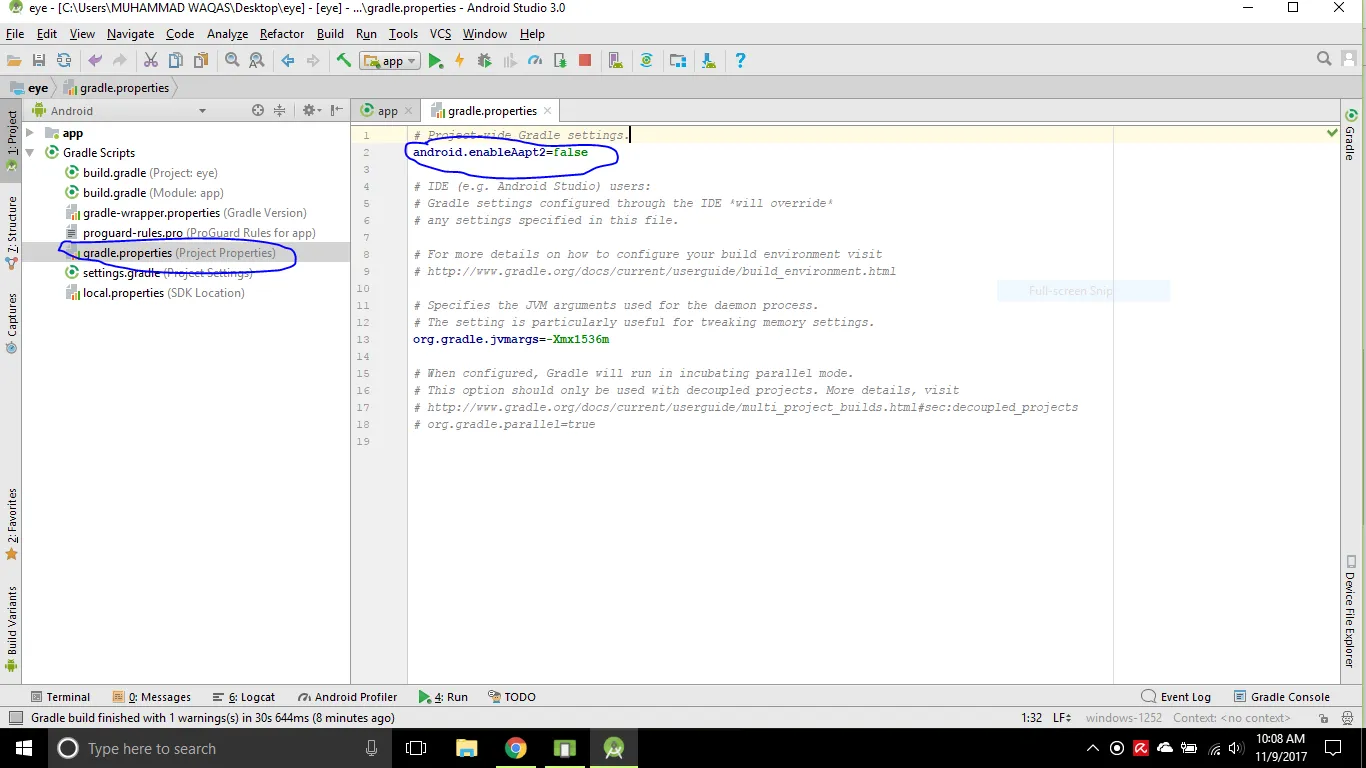1366x768 pixels.
Task: Click the Paste clipboard icon
Action: [x=201, y=61]
